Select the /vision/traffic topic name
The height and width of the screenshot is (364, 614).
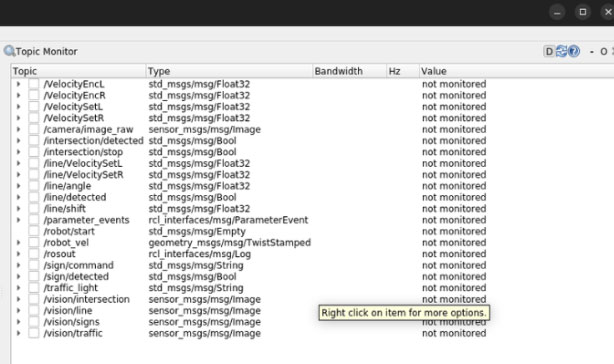point(73,333)
